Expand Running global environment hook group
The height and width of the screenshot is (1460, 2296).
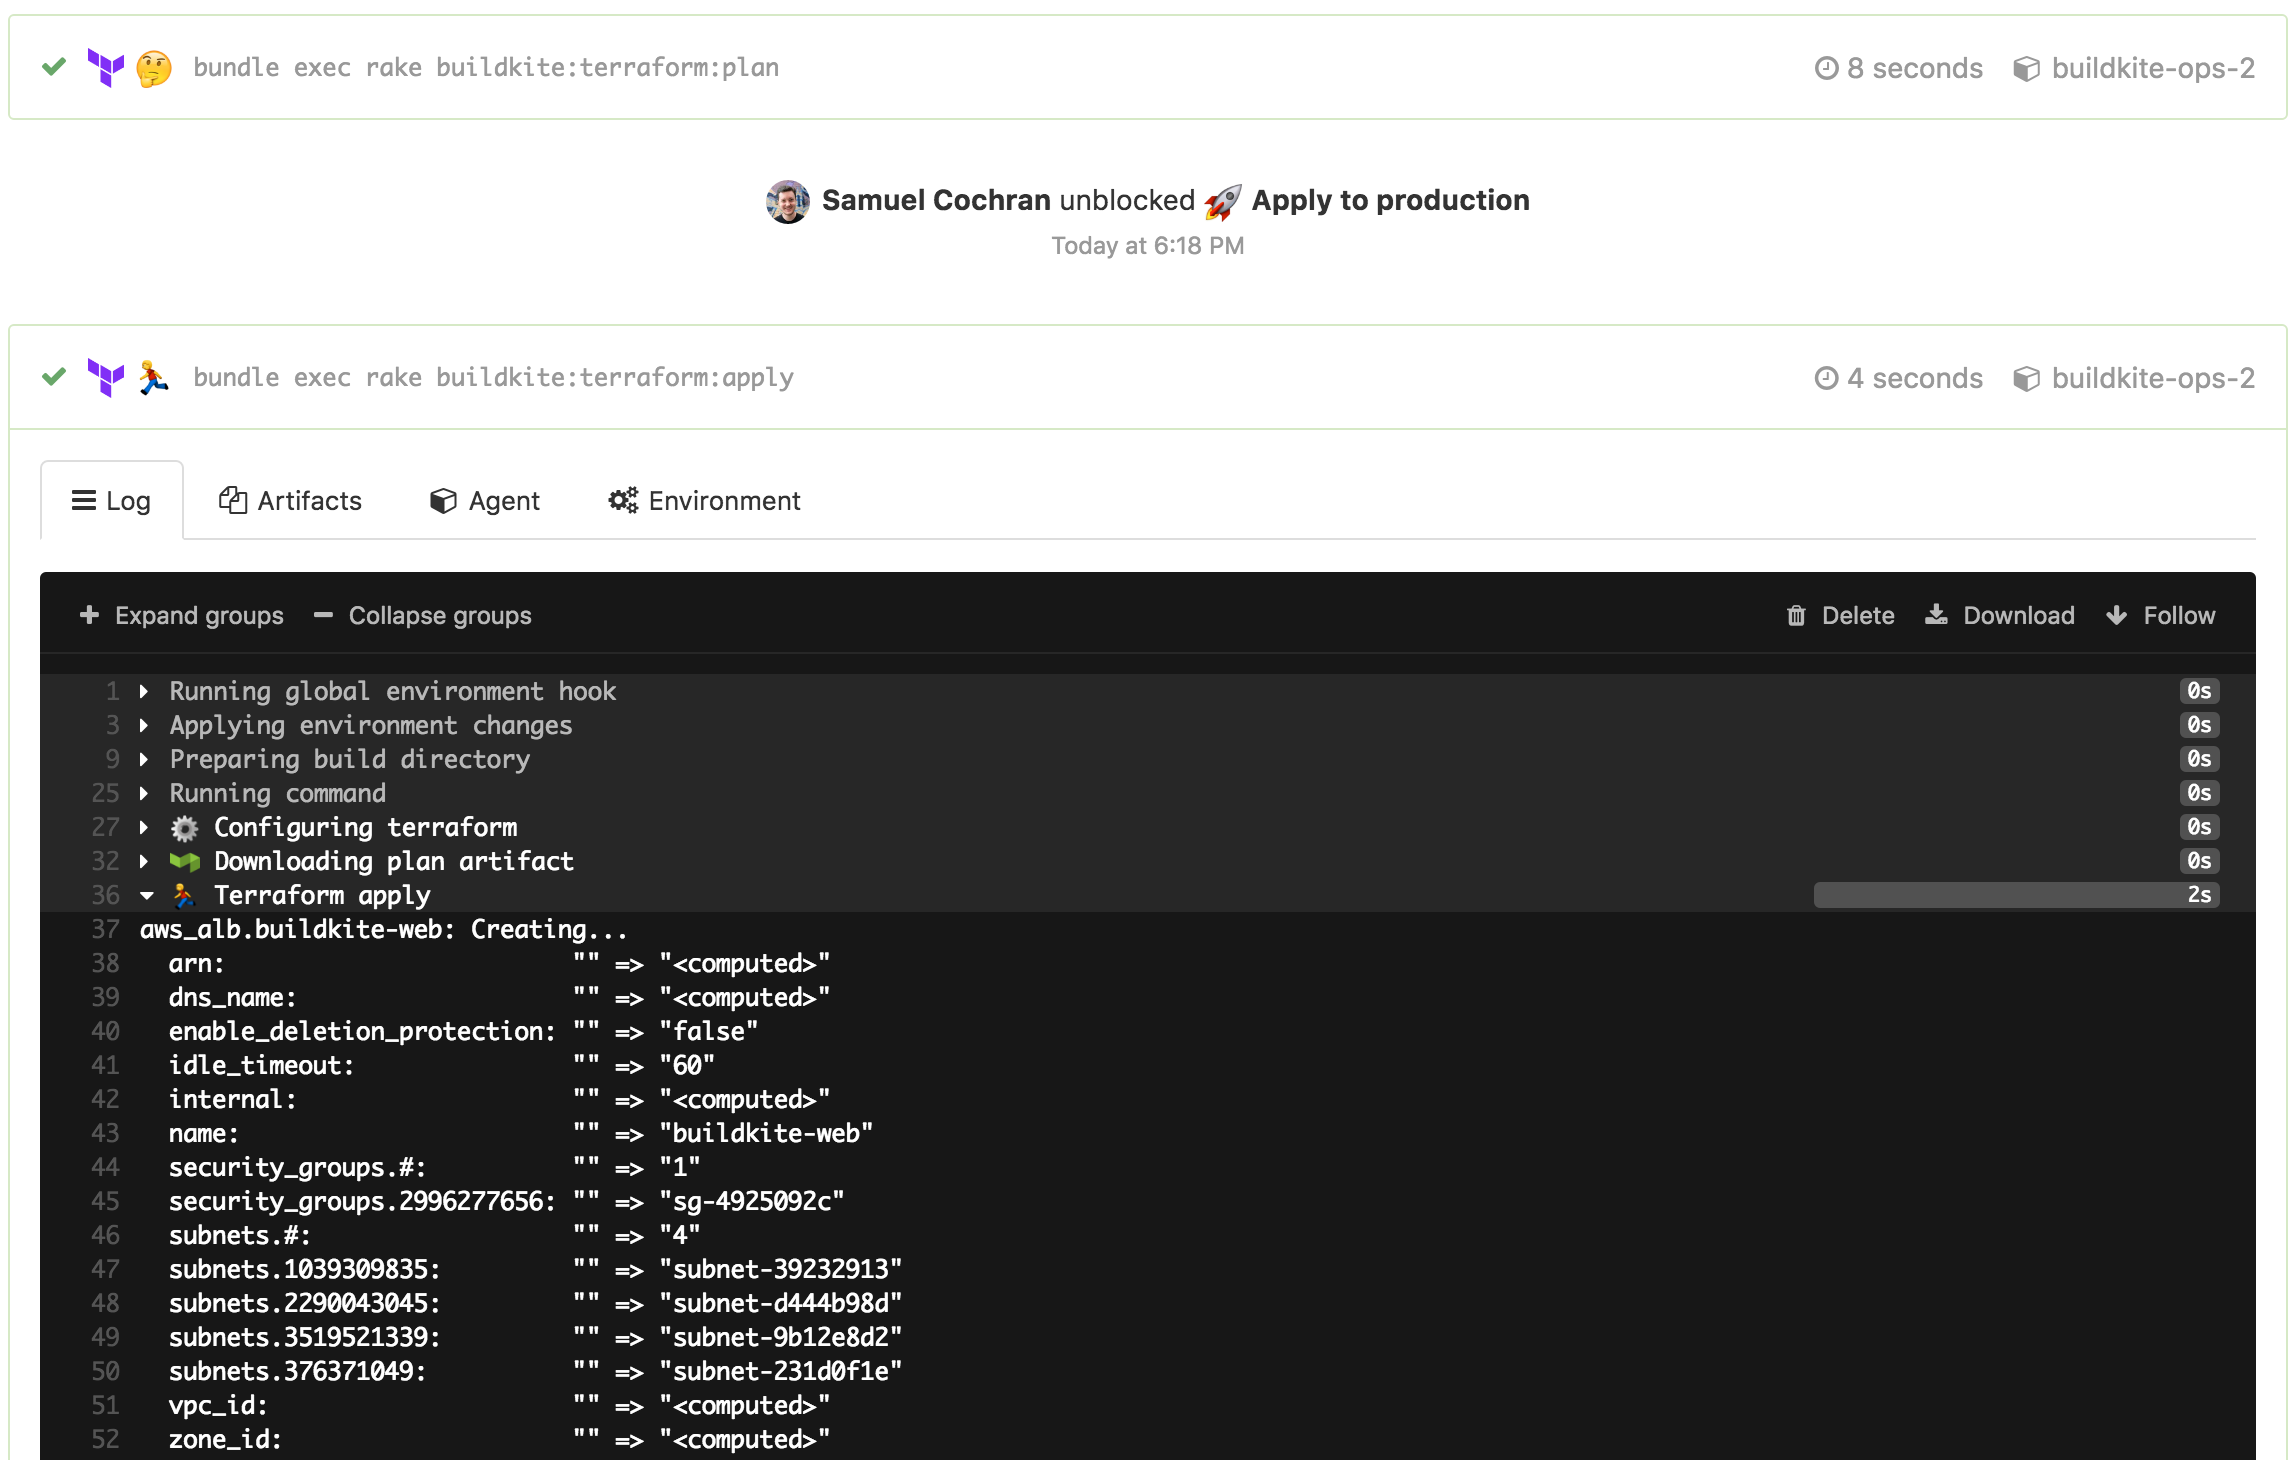(x=144, y=692)
